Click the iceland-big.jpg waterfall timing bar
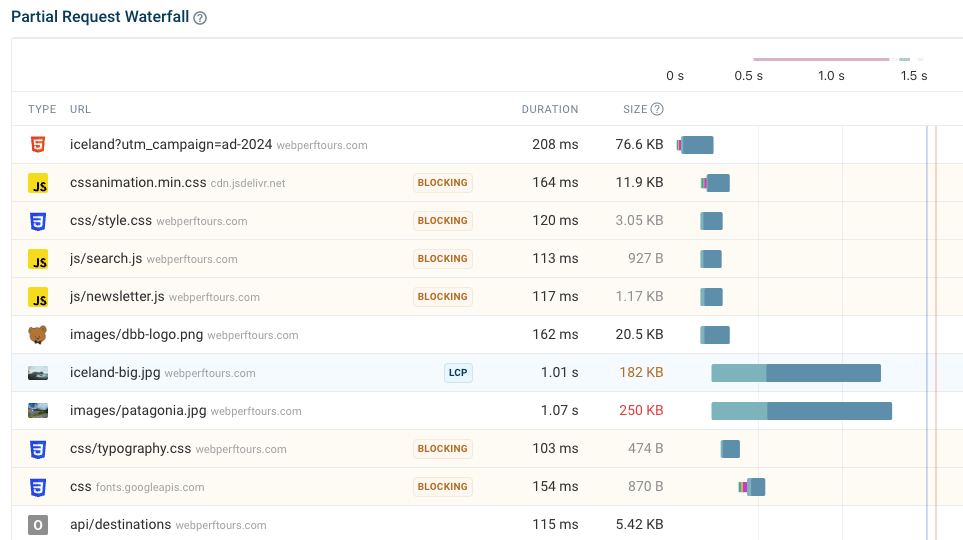The image size is (963, 540). click(x=795, y=373)
